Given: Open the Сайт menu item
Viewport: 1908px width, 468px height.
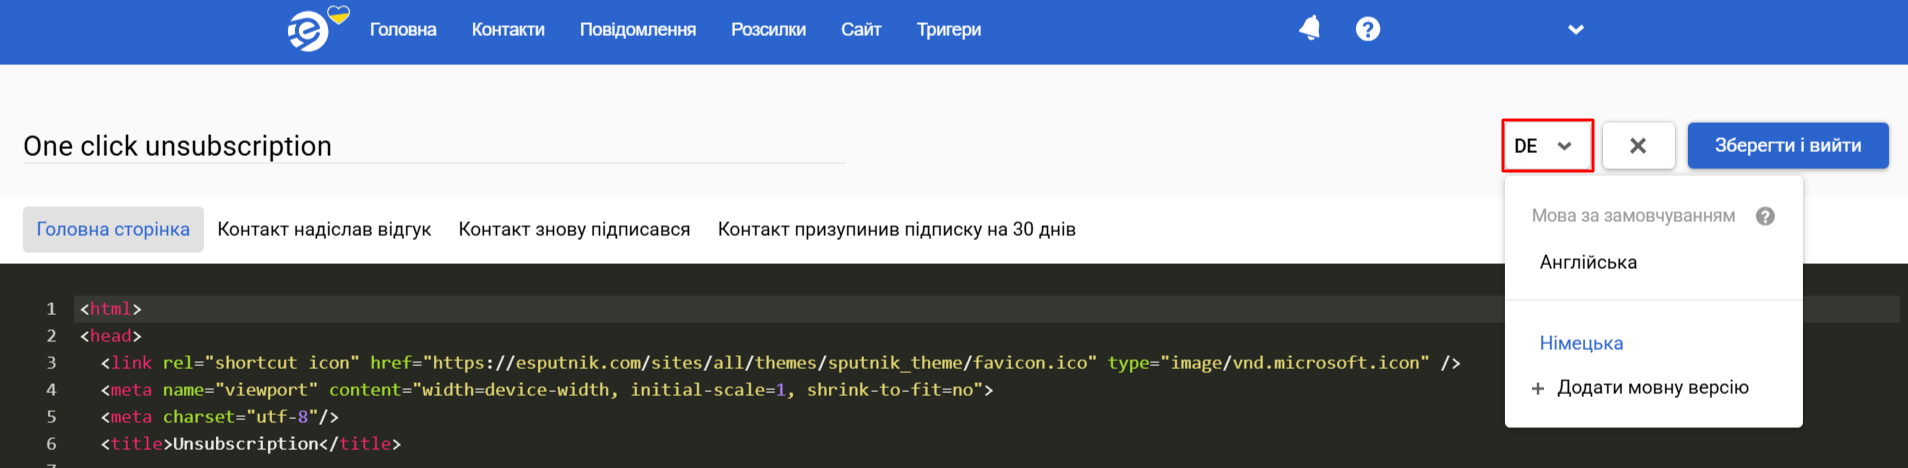Looking at the screenshot, I should click(861, 30).
